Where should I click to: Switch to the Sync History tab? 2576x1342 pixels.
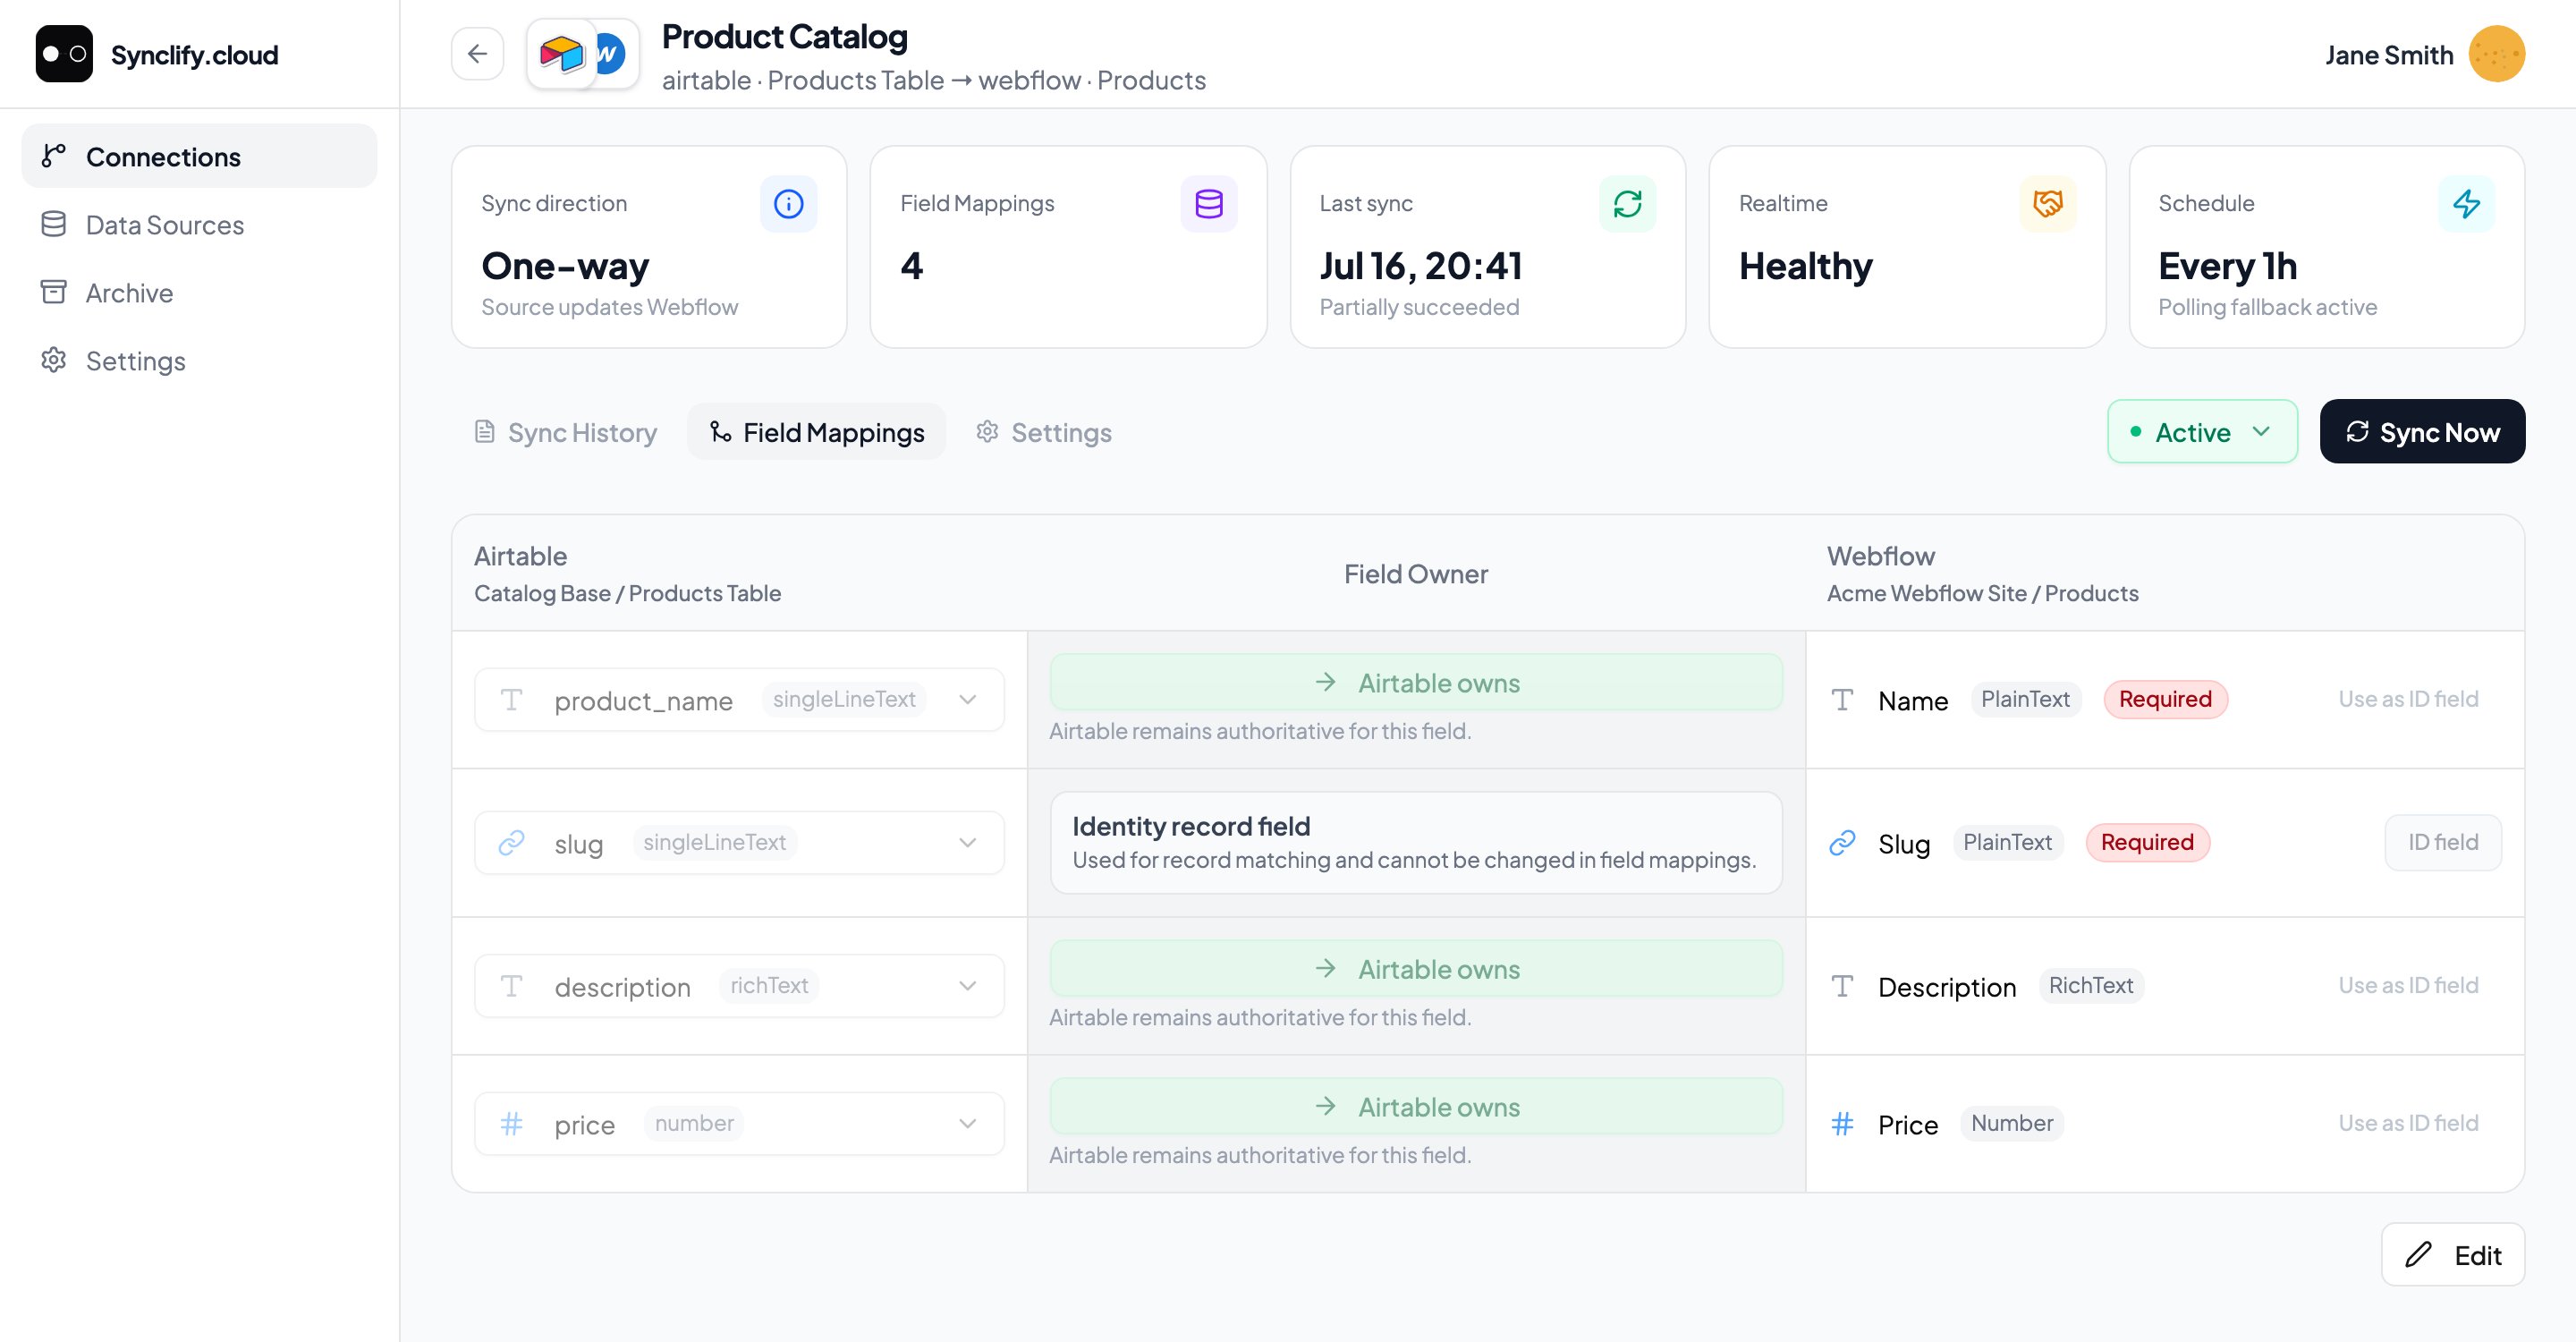(x=565, y=432)
